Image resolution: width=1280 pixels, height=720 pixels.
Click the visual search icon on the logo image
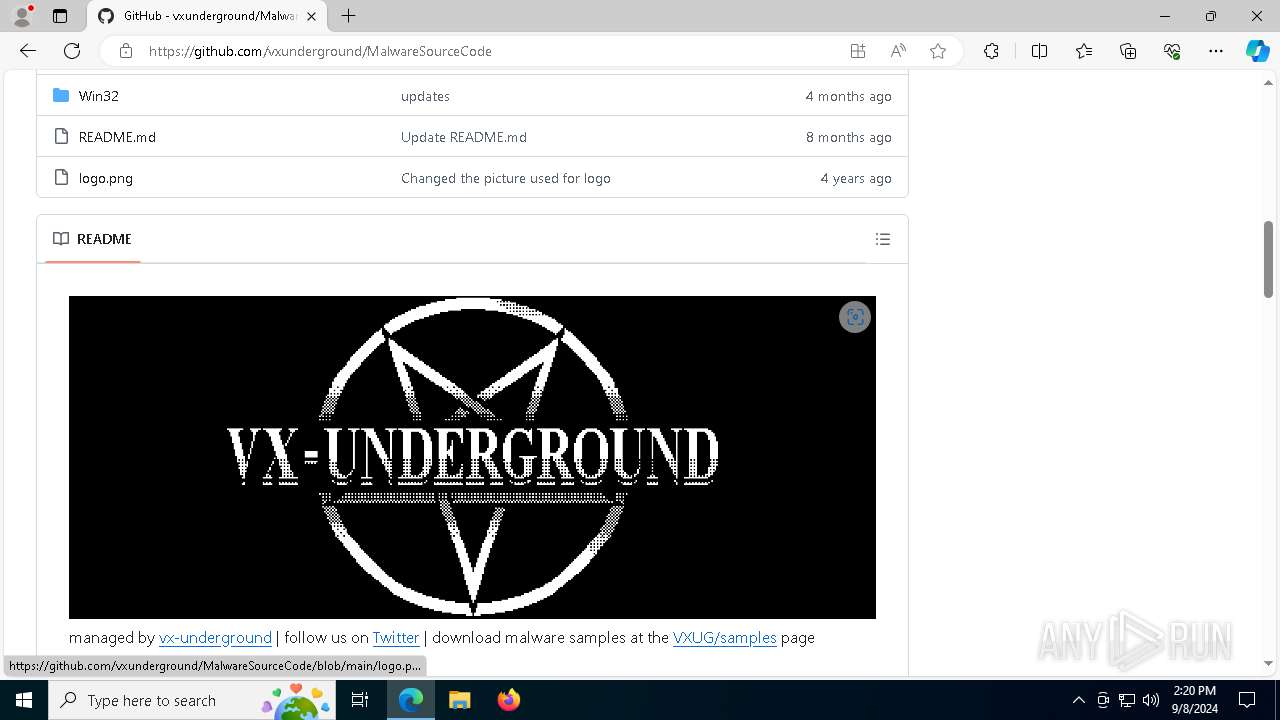(x=855, y=317)
